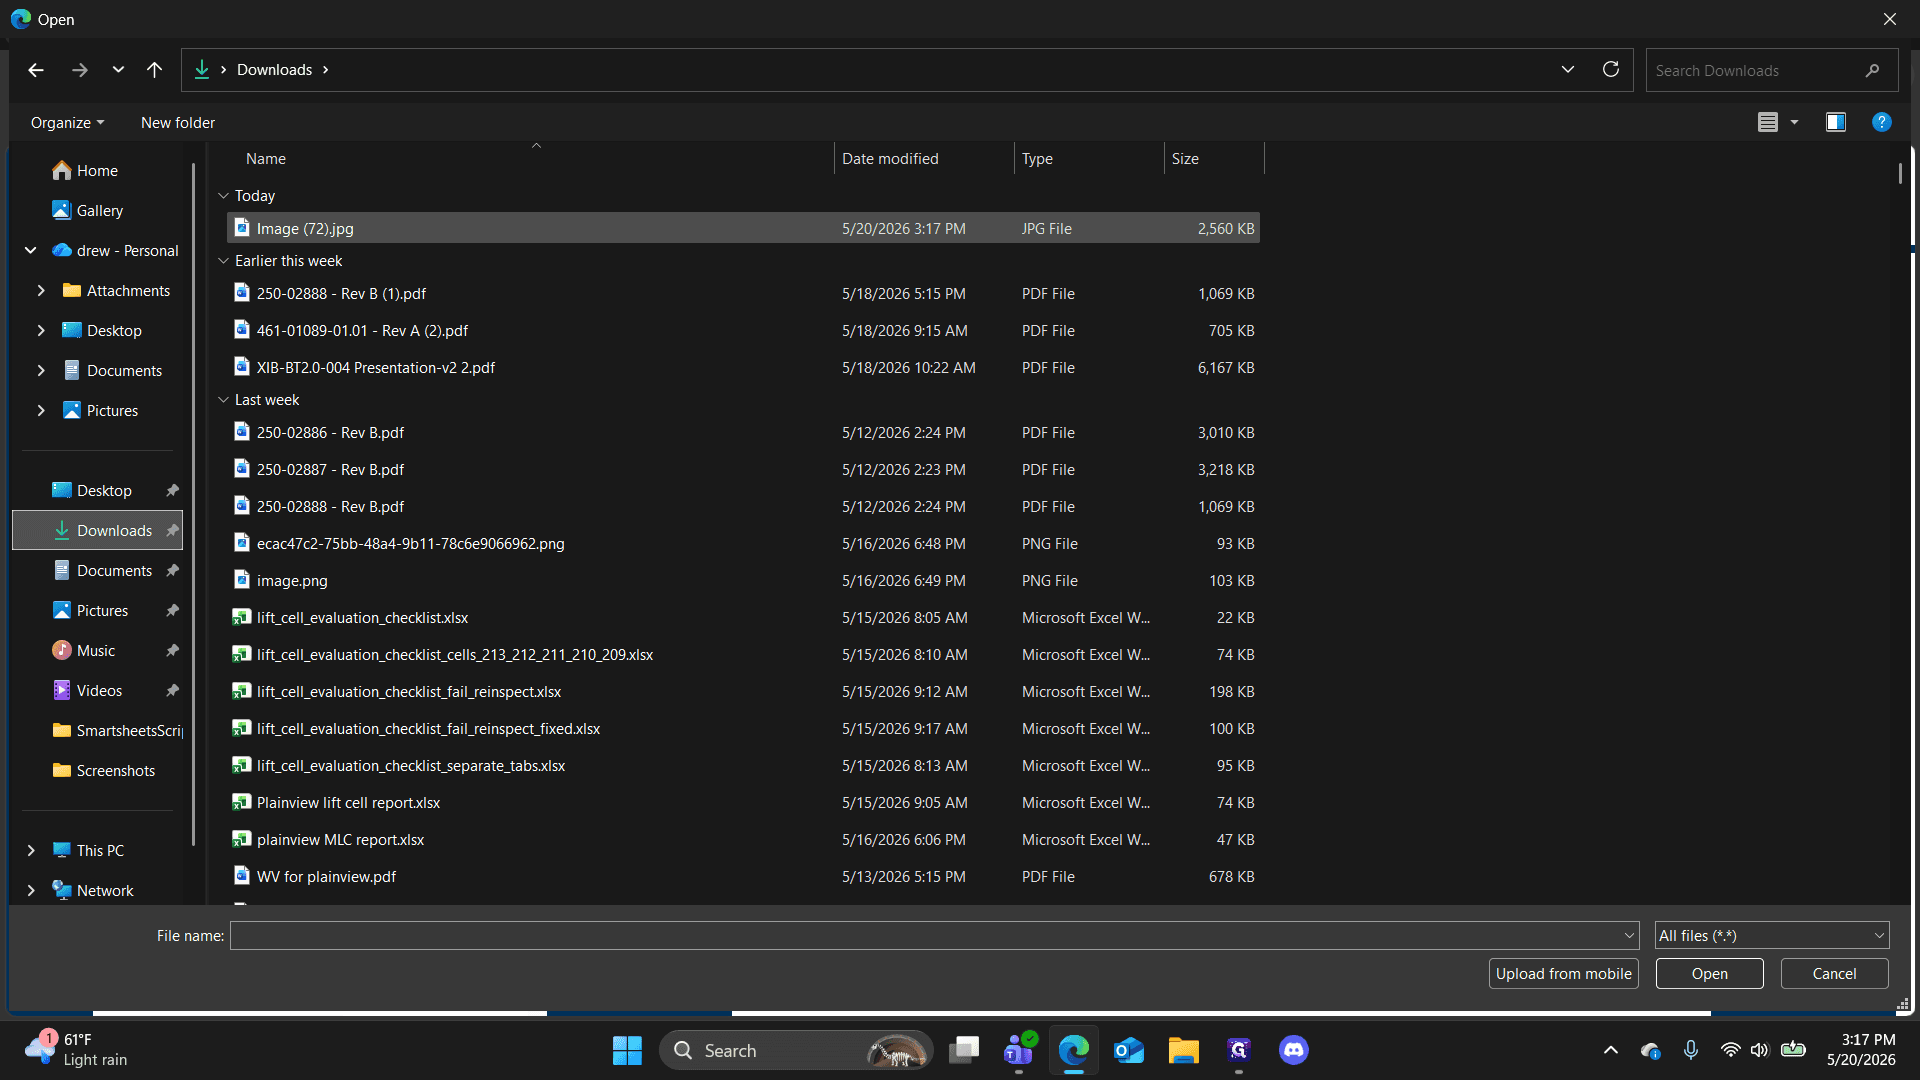Change the view layout icon
The height and width of the screenshot is (1080, 1920).
click(1768, 122)
